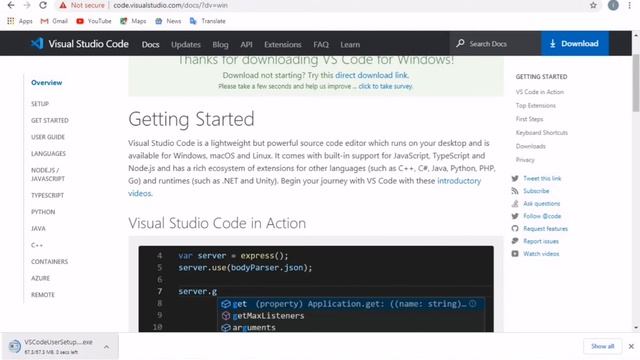The image size is (640, 360).
Task: Expand PYTHON section in sidebar
Action: 43,212
